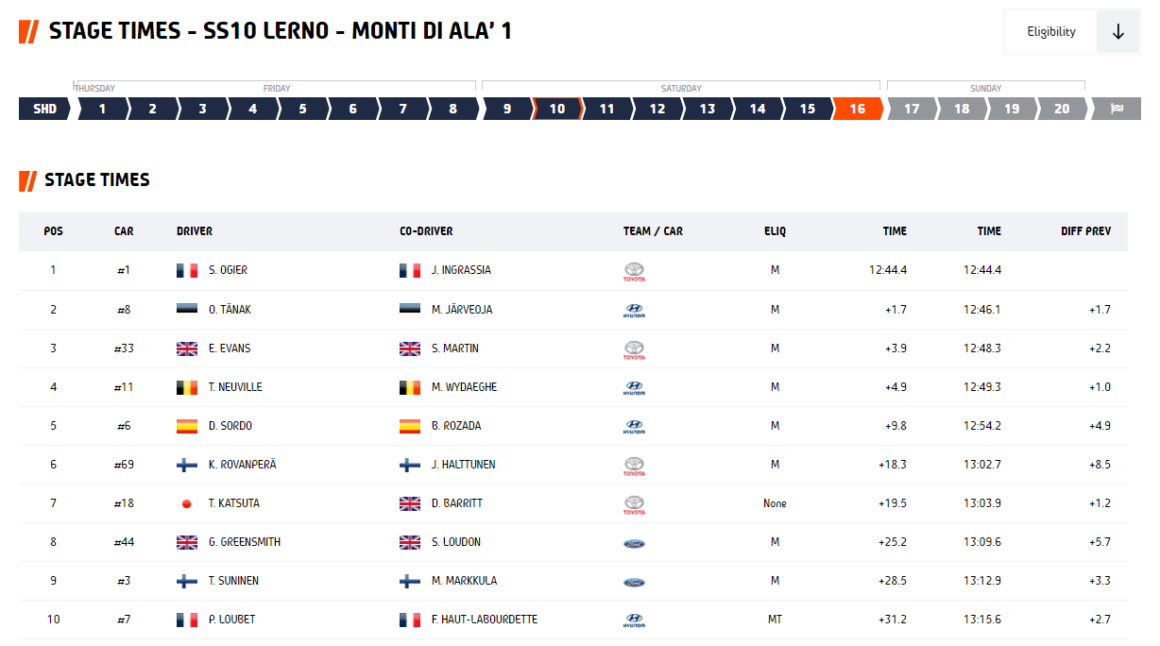Click the Toyota logo in S. Ogier's row
This screenshot has height=646, width=1160.
(634, 271)
